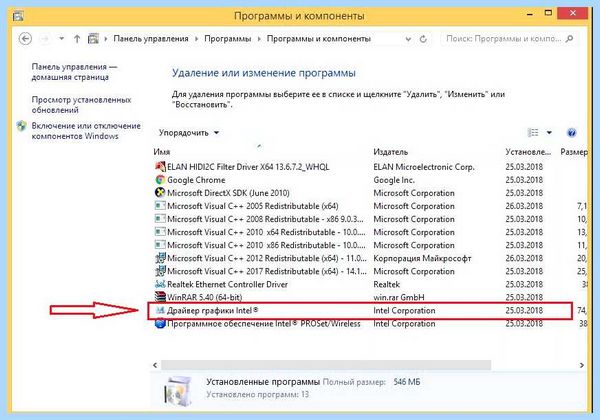
Task: Click the window system icon in title bar
Action: 18,16
